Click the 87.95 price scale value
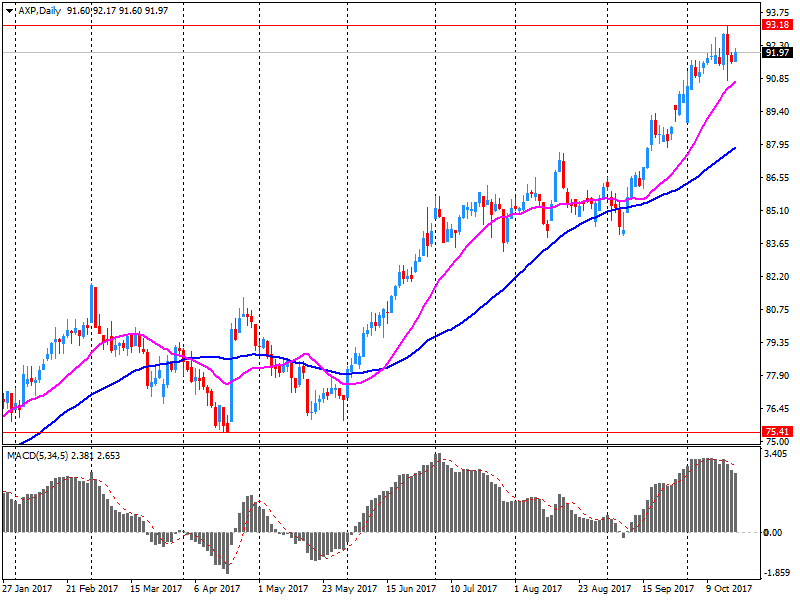 [x=778, y=145]
